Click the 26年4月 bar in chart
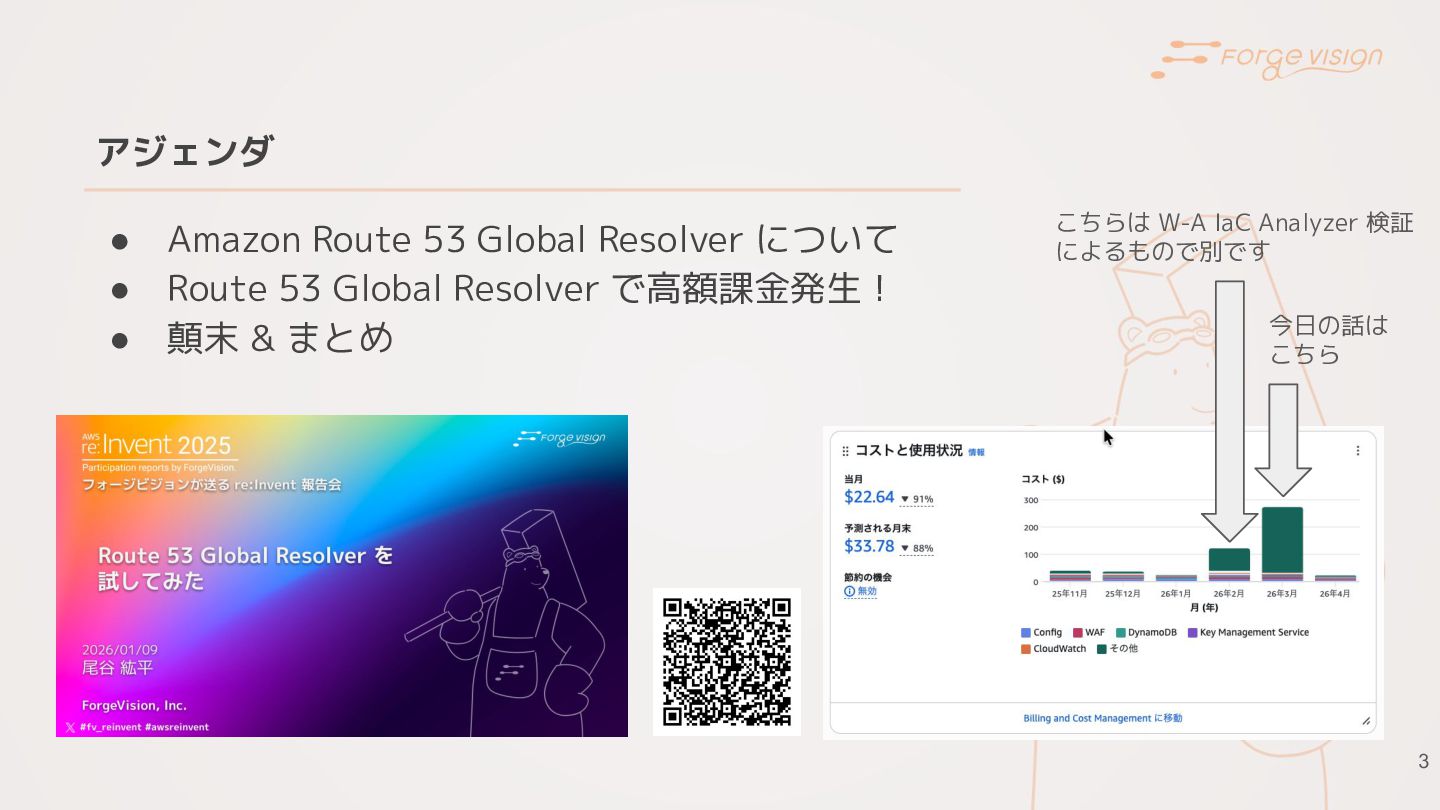The width and height of the screenshot is (1440, 810). 1335,578
